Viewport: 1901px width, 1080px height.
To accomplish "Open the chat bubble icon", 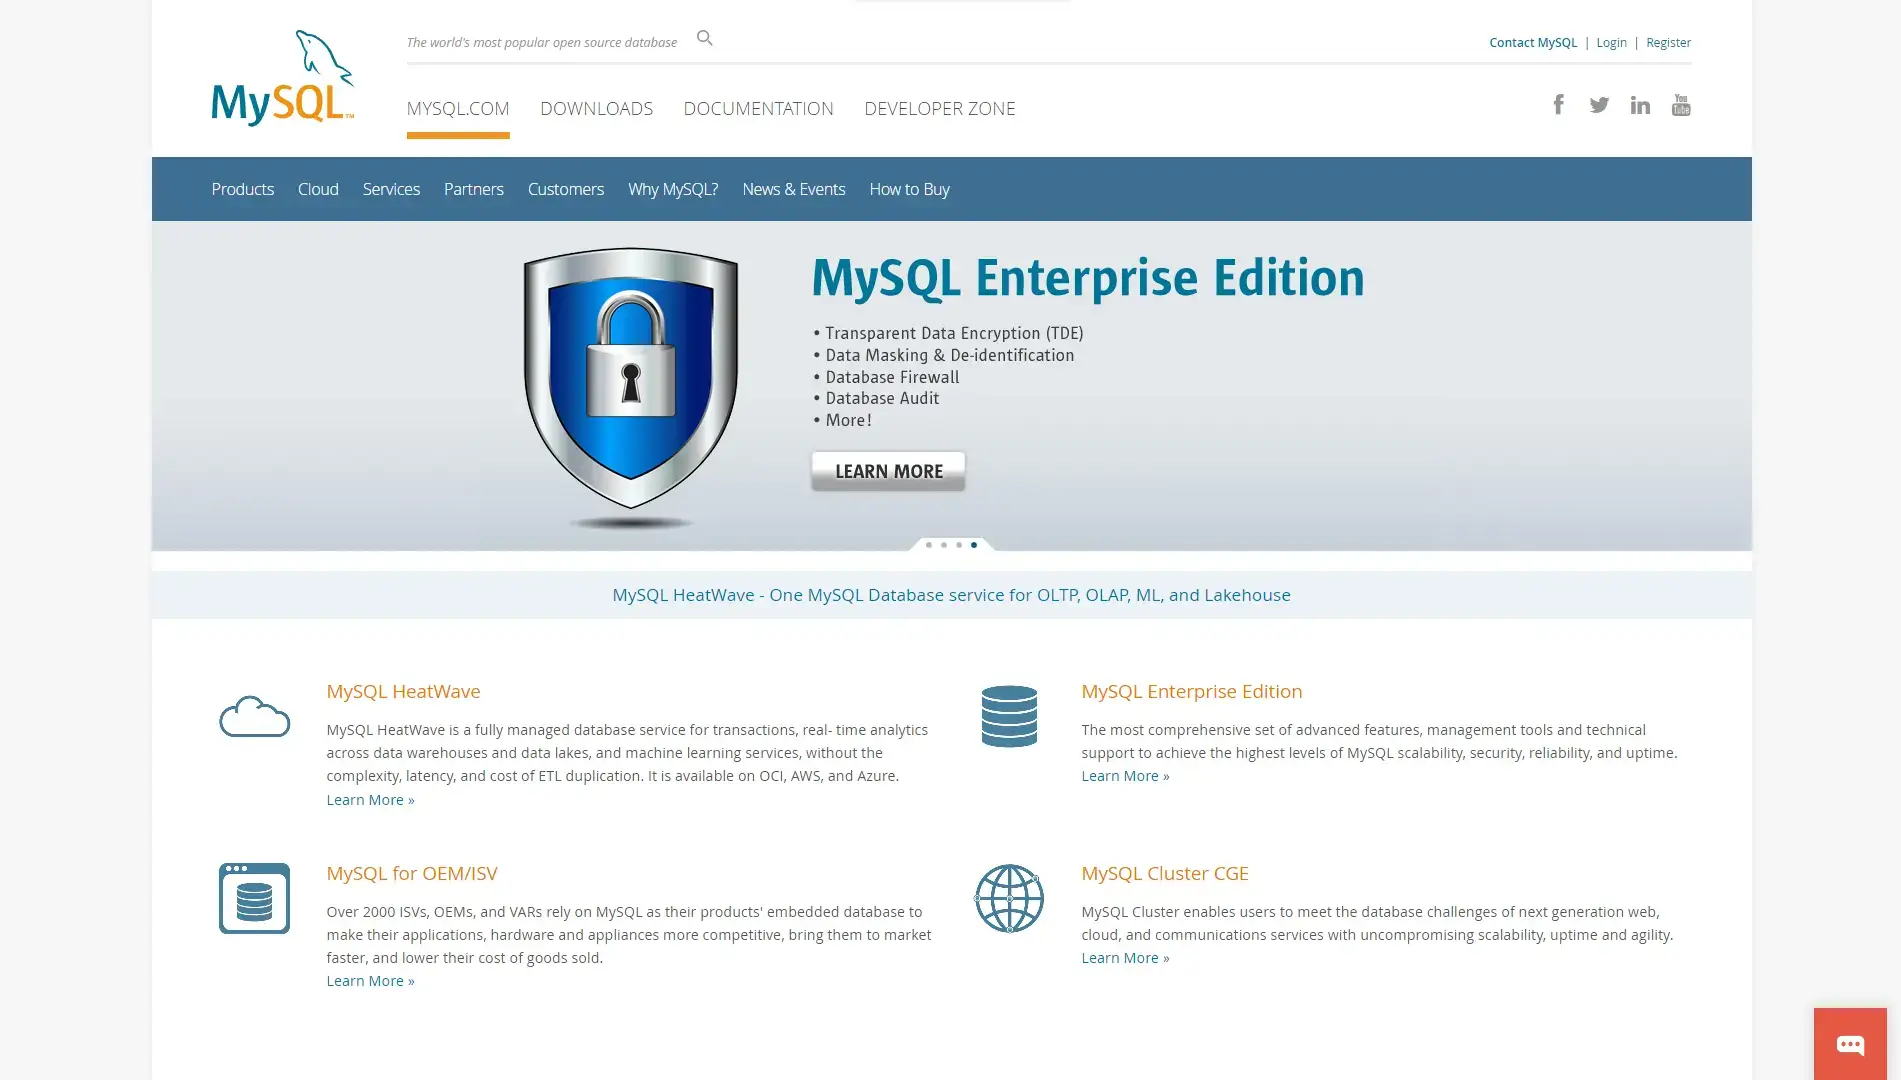I will tap(1850, 1044).
